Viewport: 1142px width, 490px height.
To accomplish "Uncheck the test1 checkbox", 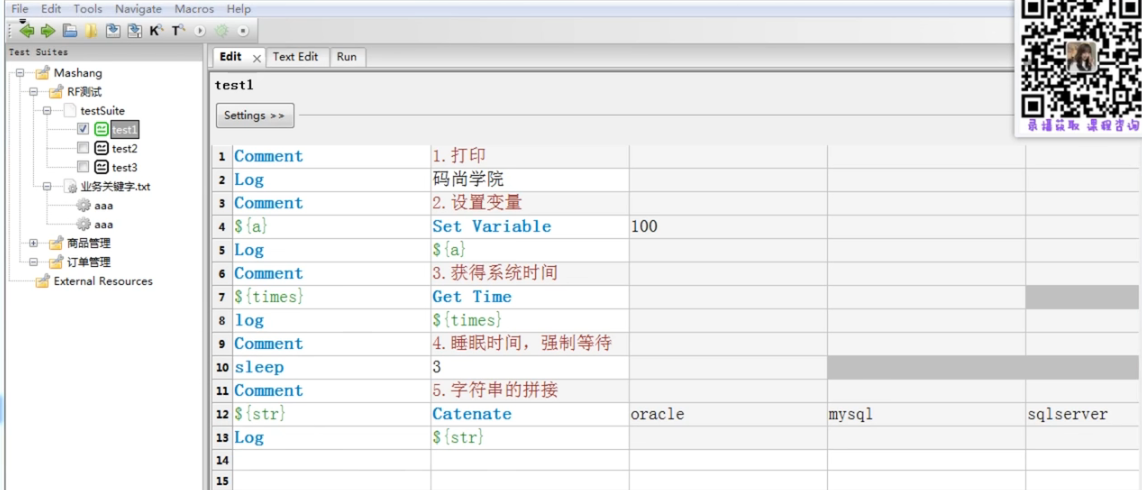I will click(x=83, y=129).
